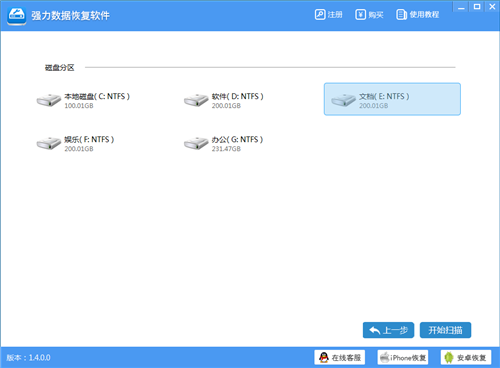500x368 pixels.
Task: Select the drive icon for D: partition
Action: 196,100
